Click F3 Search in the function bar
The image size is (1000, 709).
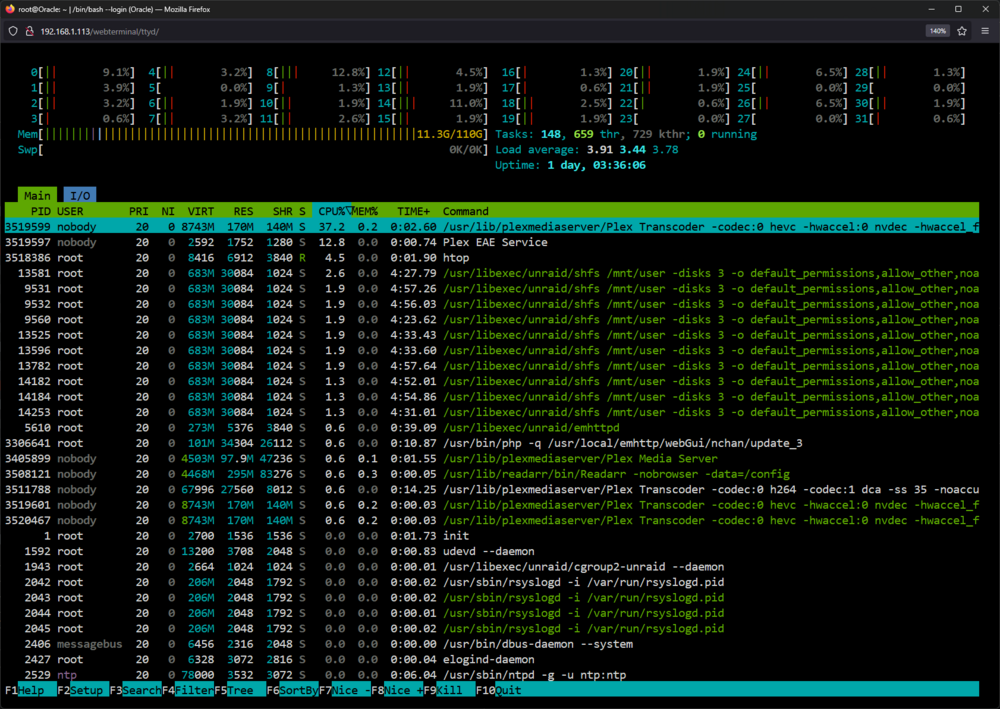tap(135, 690)
